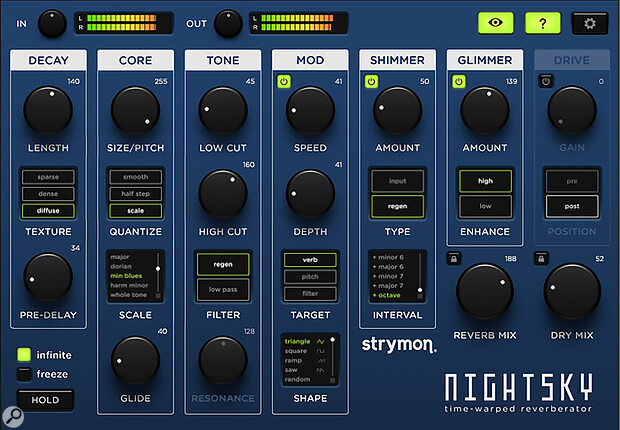Select regen filter type in TONE
This screenshot has width=620, height=430.
(x=223, y=264)
